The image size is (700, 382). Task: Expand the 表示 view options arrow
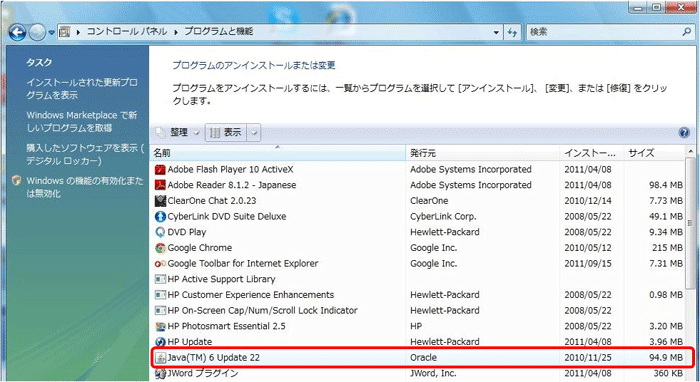[254, 133]
